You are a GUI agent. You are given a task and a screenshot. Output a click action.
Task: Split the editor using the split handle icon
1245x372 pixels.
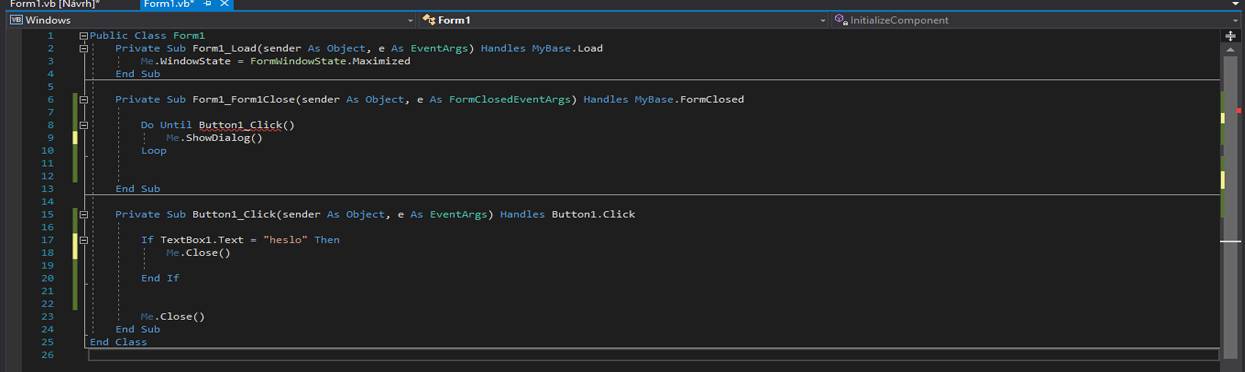(1230, 35)
